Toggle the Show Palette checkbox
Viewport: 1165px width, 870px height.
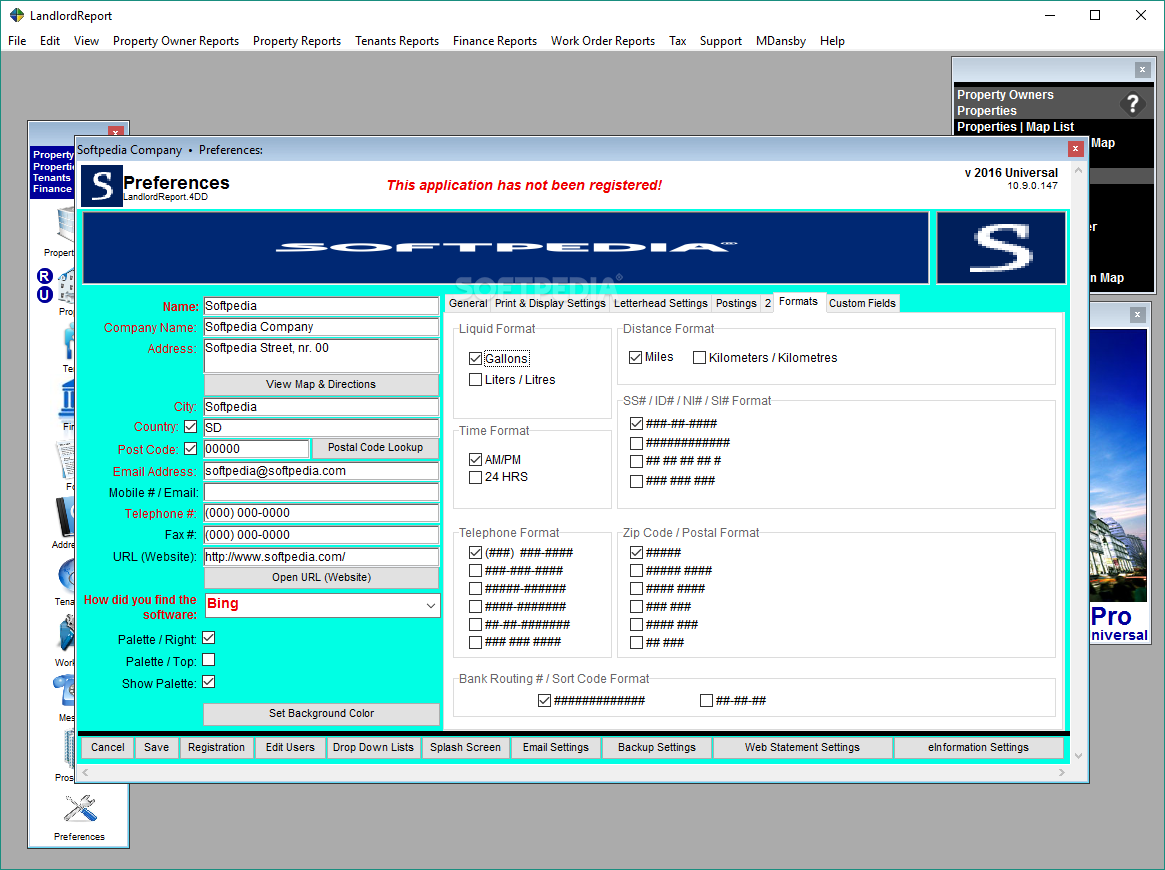[x=209, y=682]
